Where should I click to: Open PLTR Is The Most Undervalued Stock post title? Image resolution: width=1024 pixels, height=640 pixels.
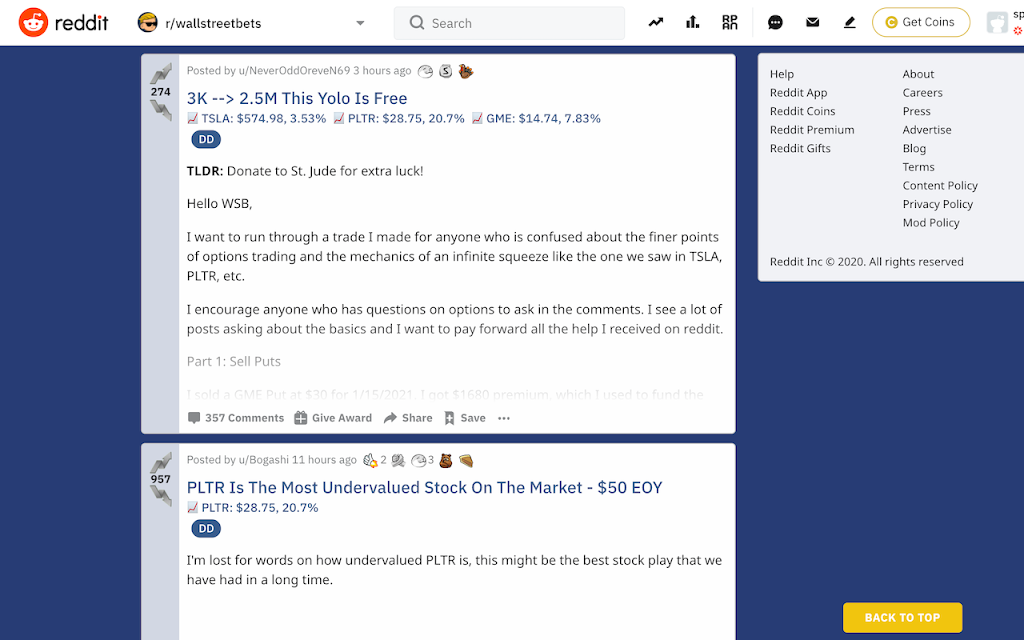click(424, 487)
